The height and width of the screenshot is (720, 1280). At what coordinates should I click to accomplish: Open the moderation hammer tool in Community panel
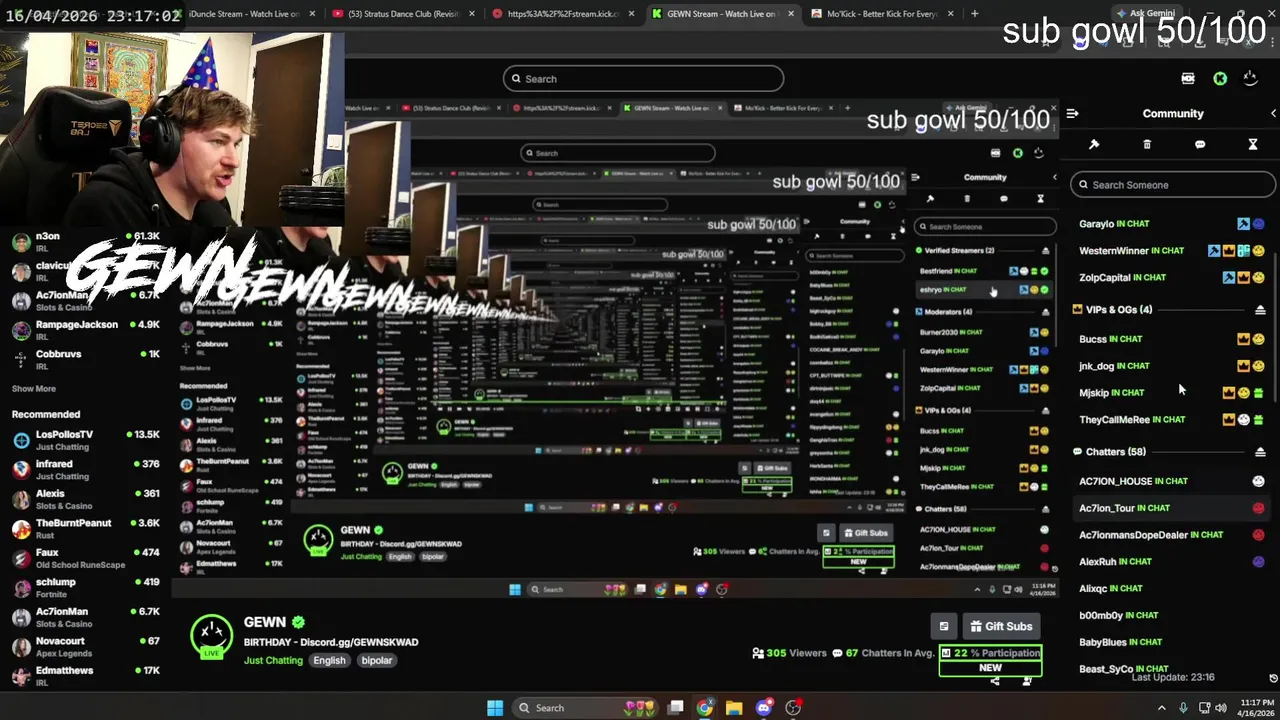click(x=1094, y=144)
